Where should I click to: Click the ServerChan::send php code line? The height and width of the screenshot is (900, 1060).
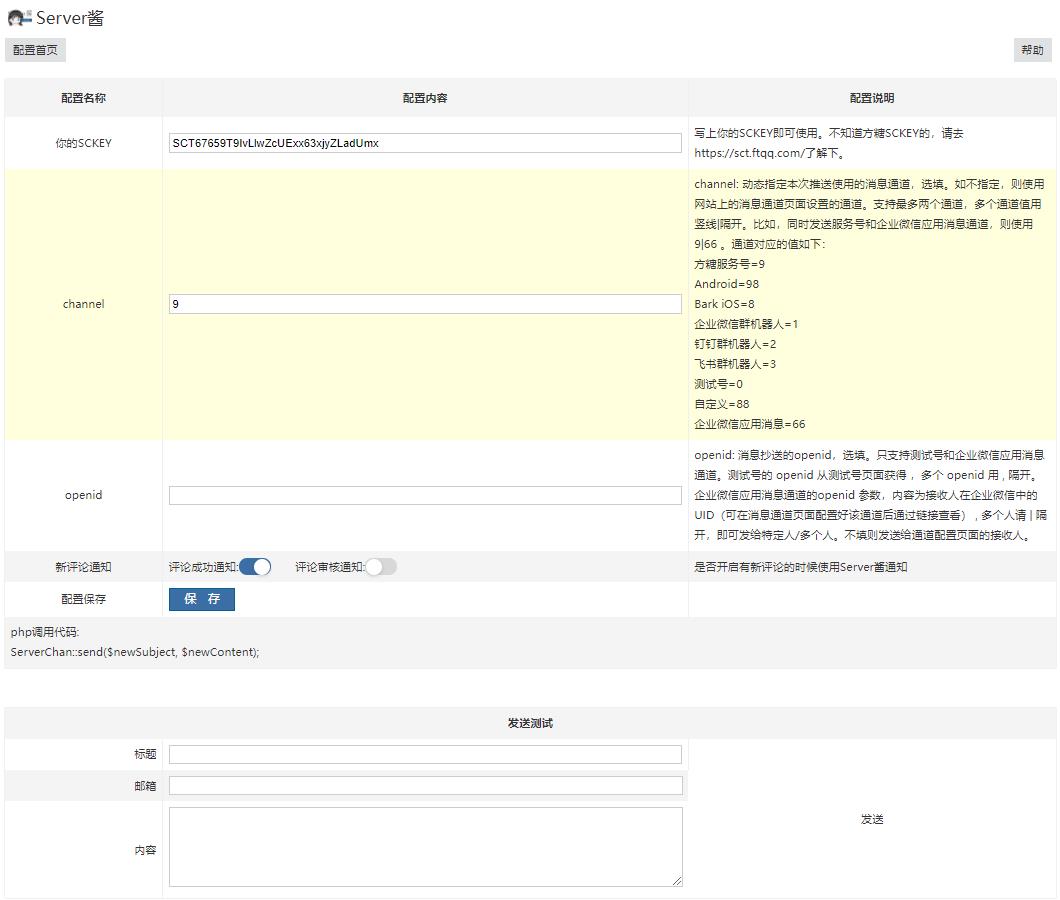point(135,653)
